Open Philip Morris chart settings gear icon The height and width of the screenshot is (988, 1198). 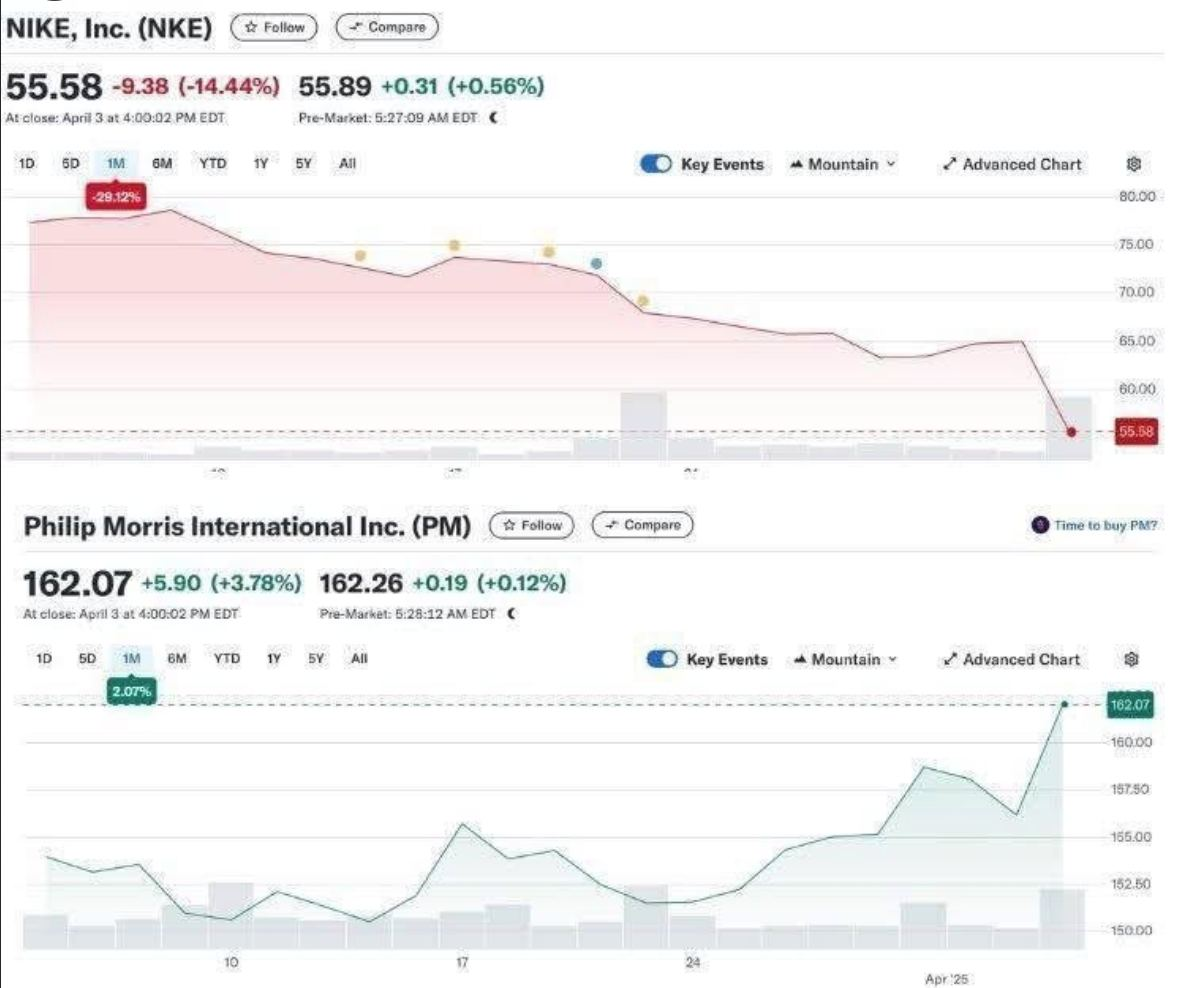coord(1132,660)
